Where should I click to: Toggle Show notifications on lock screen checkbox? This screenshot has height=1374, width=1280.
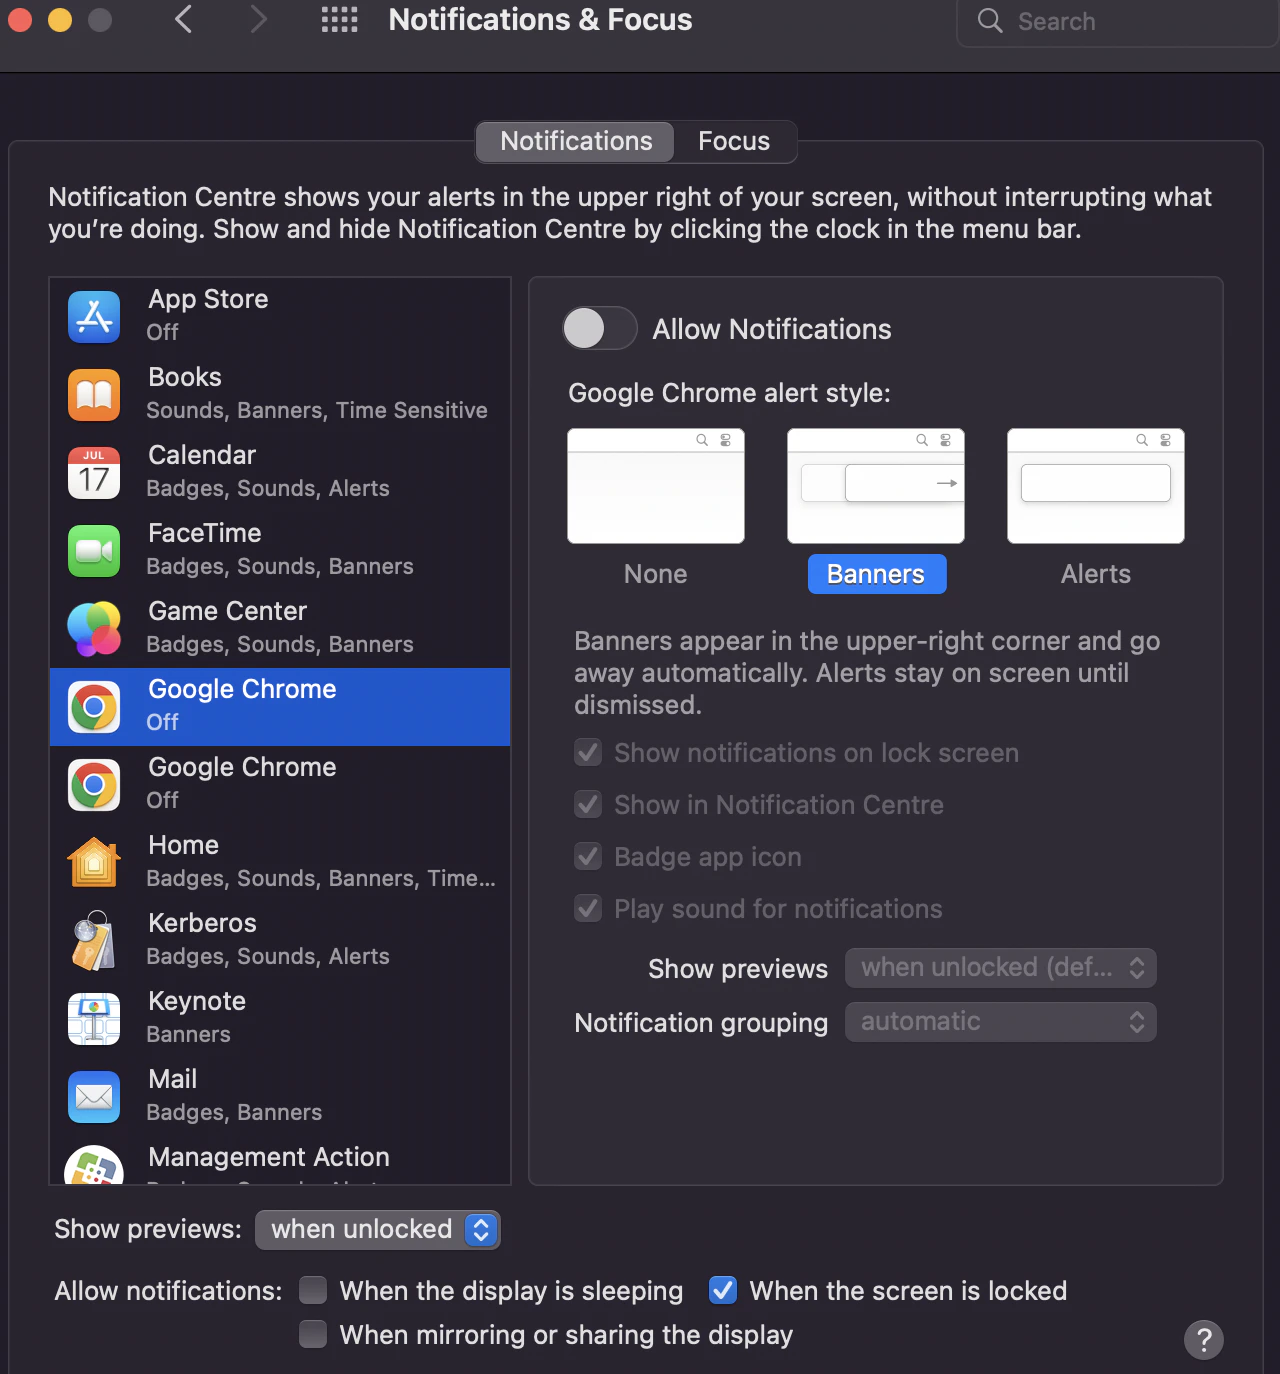588,752
